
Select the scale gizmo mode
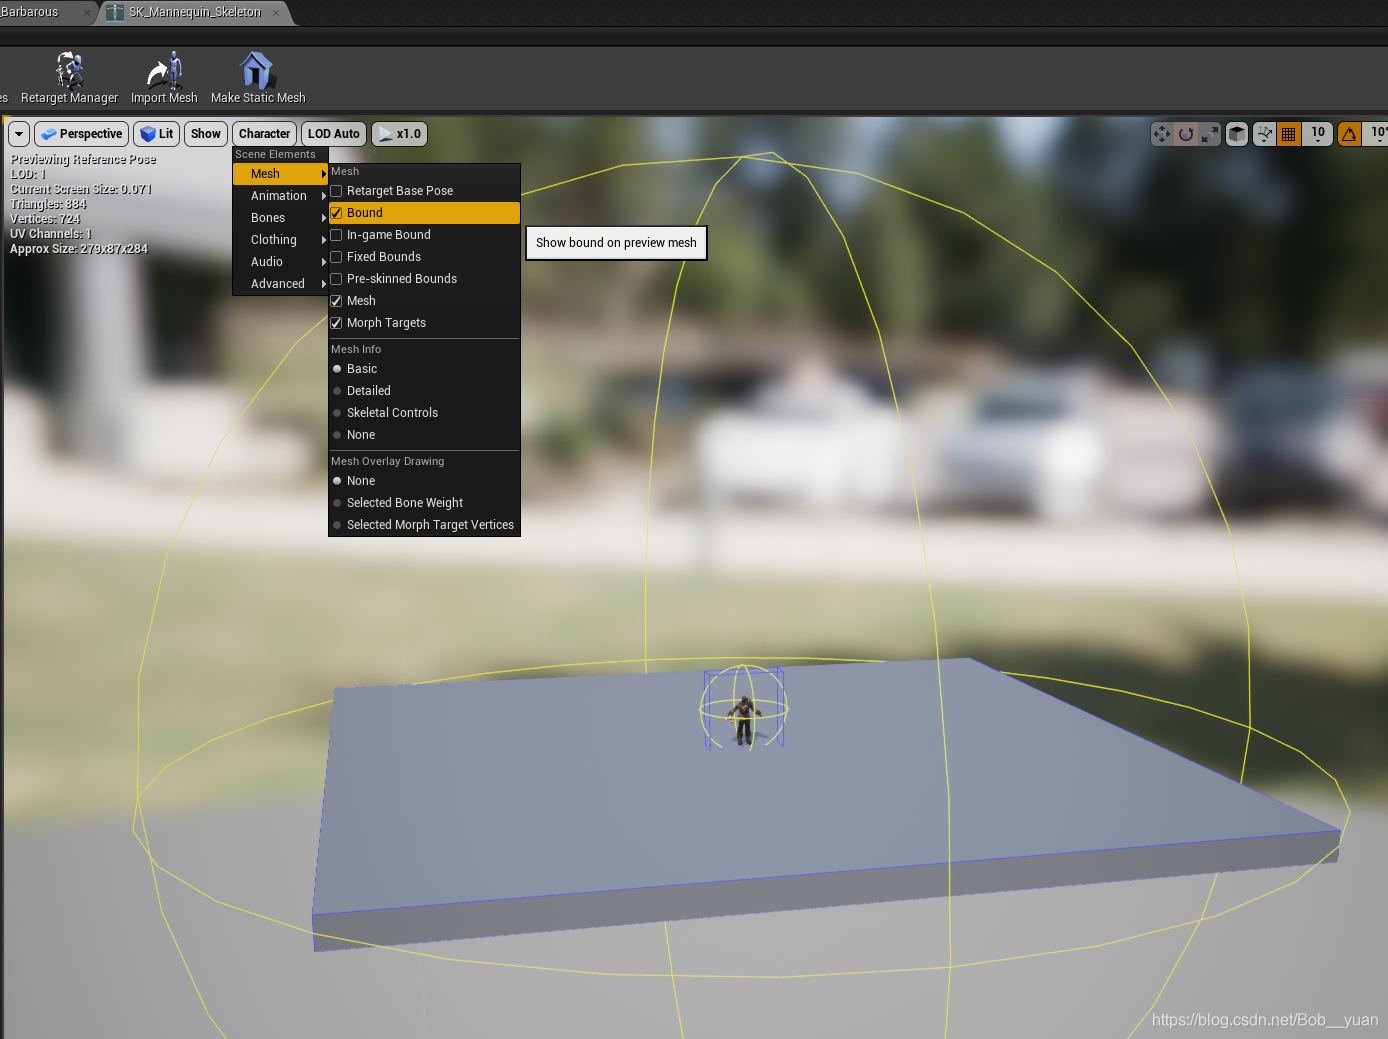click(x=1210, y=134)
